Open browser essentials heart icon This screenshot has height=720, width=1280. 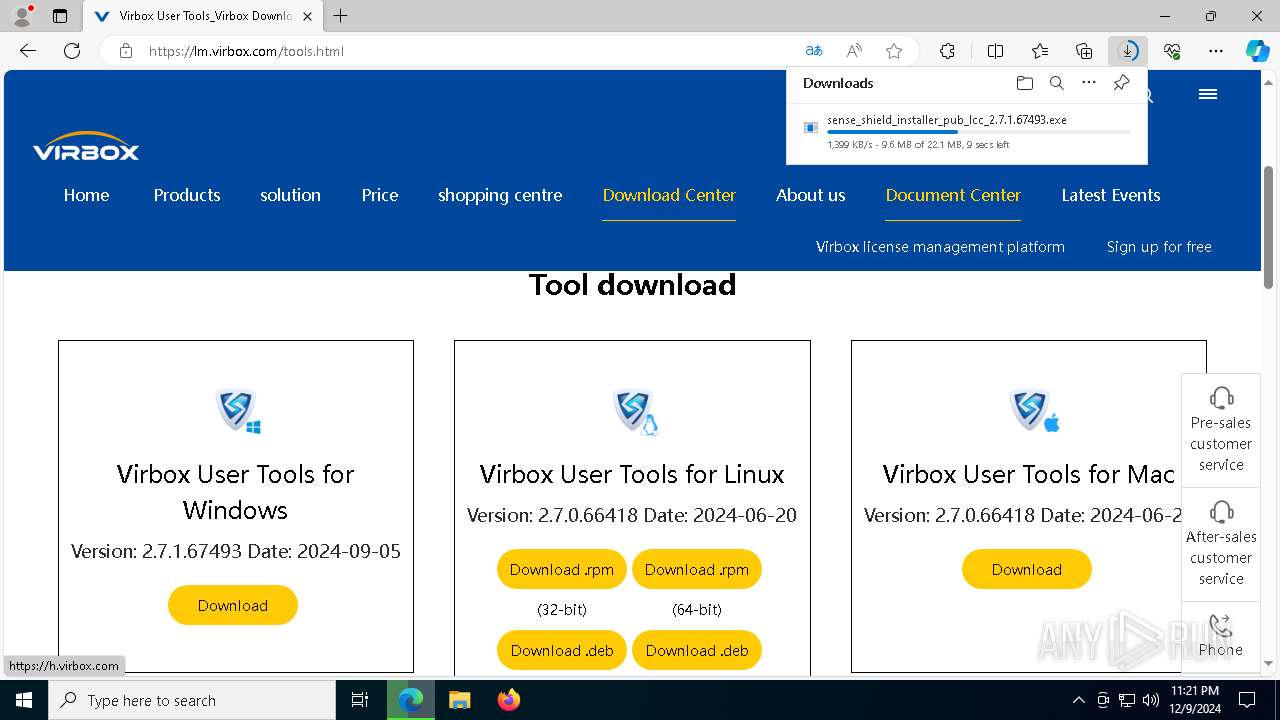(x=1172, y=51)
